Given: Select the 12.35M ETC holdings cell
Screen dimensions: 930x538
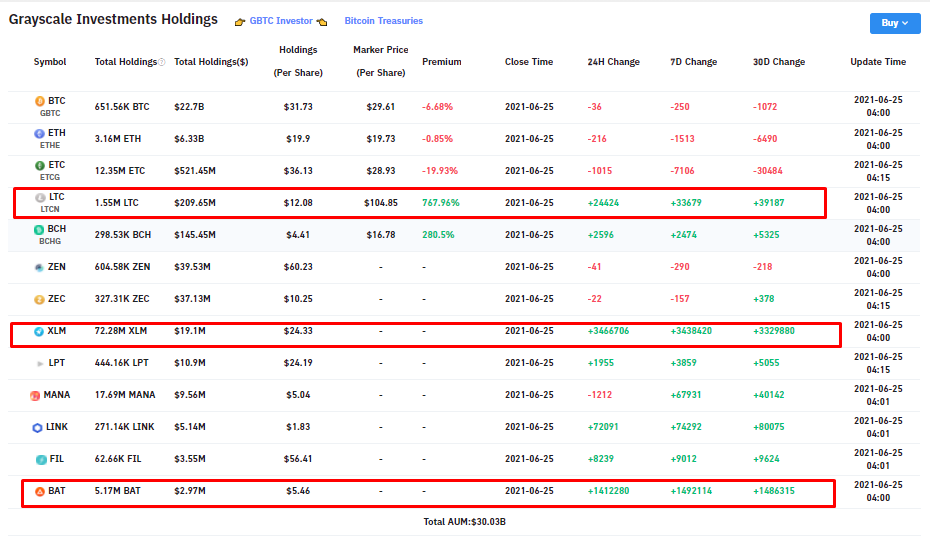Looking at the screenshot, I should (x=120, y=171).
